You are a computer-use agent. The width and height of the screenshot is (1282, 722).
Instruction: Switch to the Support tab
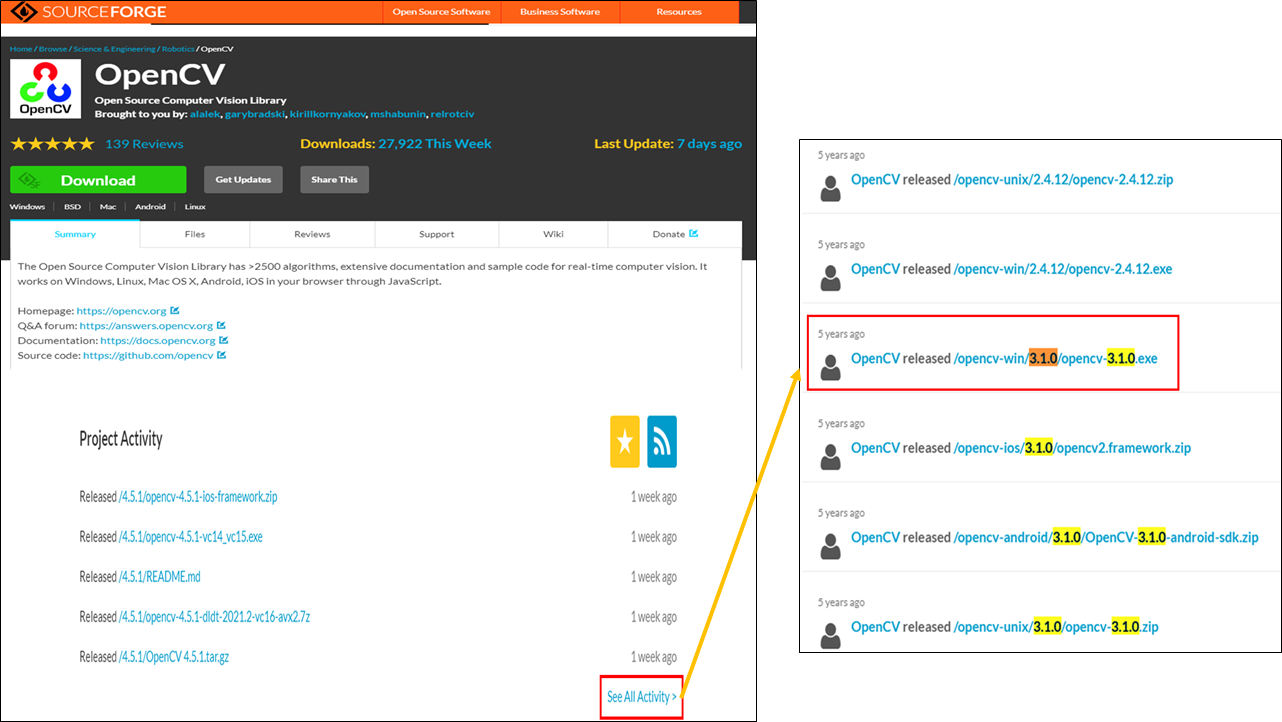point(436,234)
